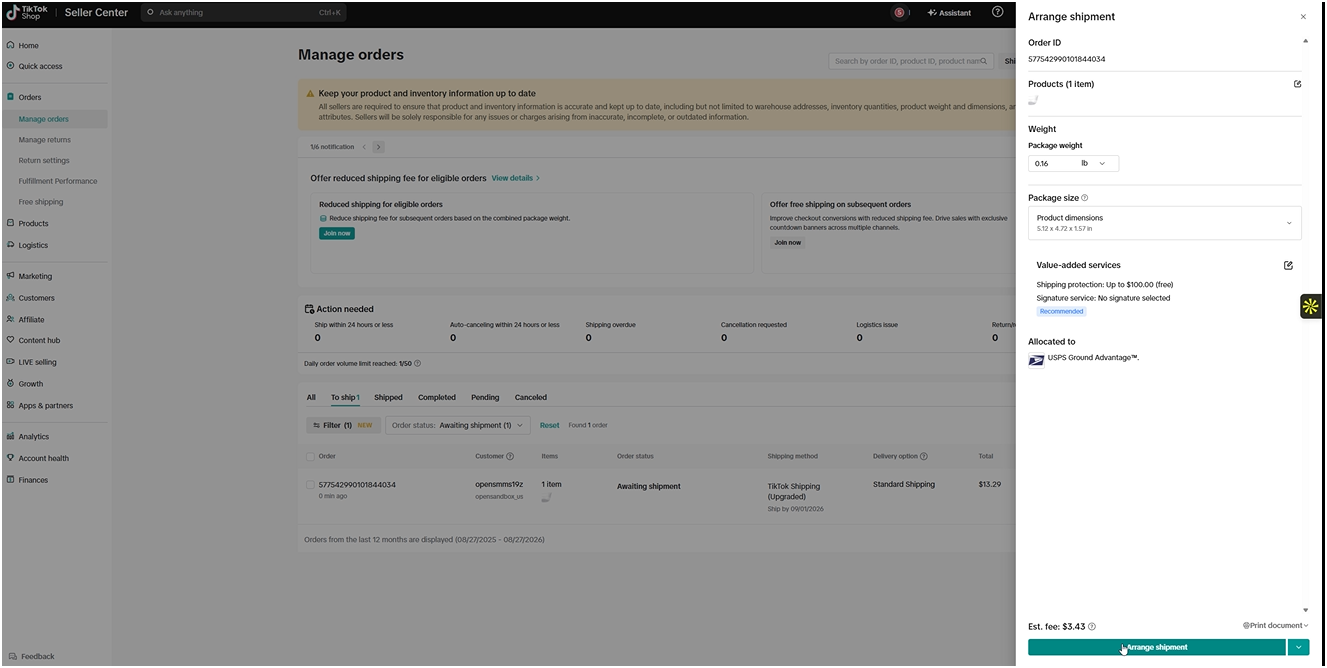The width and height of the screenshot is (1327, 668).
Task: Switch to the Pending tab
Action: (485, 397)
